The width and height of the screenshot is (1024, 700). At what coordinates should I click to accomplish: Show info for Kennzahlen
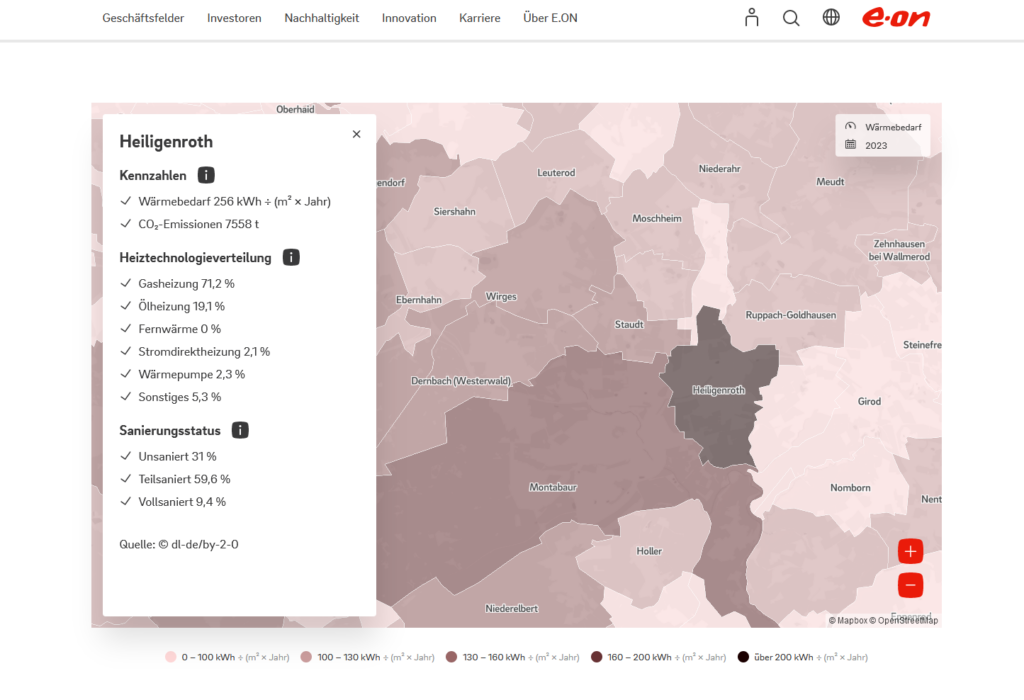tap(206, 175)
